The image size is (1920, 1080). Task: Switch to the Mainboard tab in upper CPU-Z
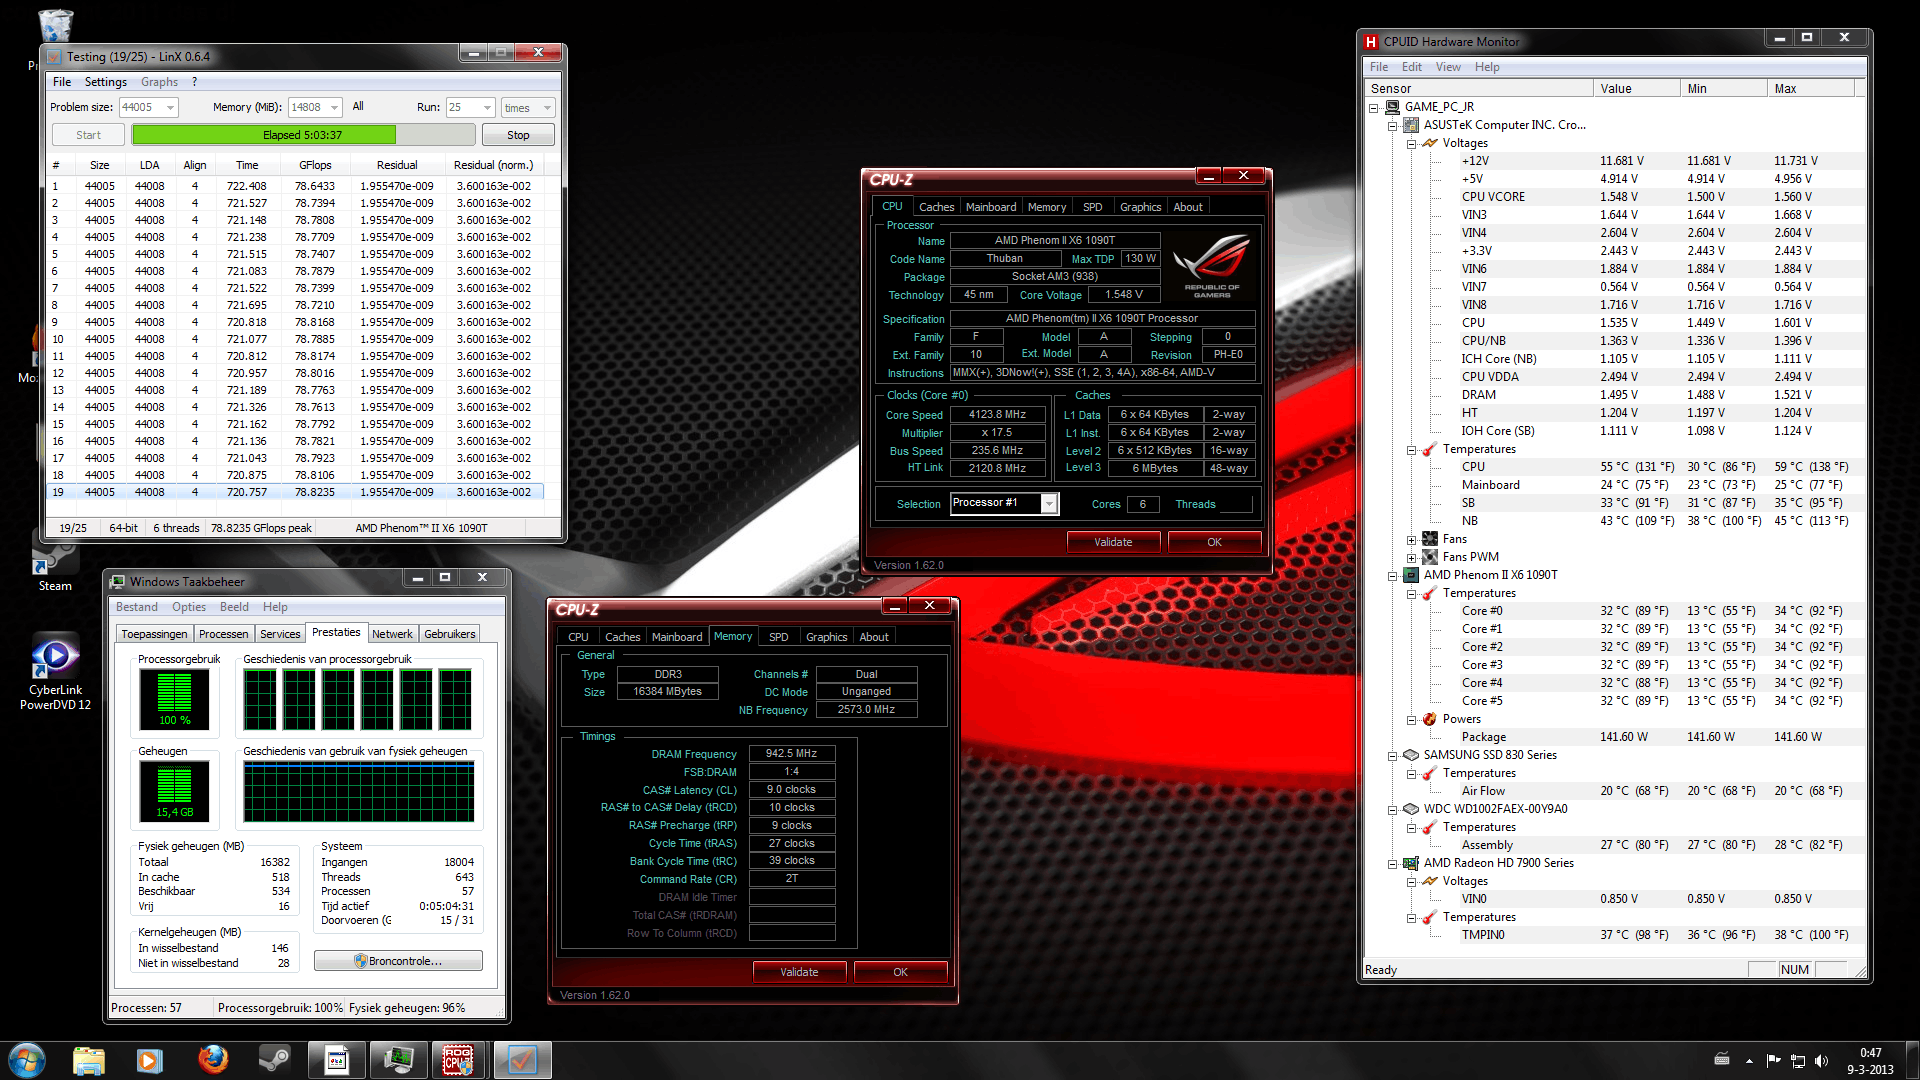point(990,207)
